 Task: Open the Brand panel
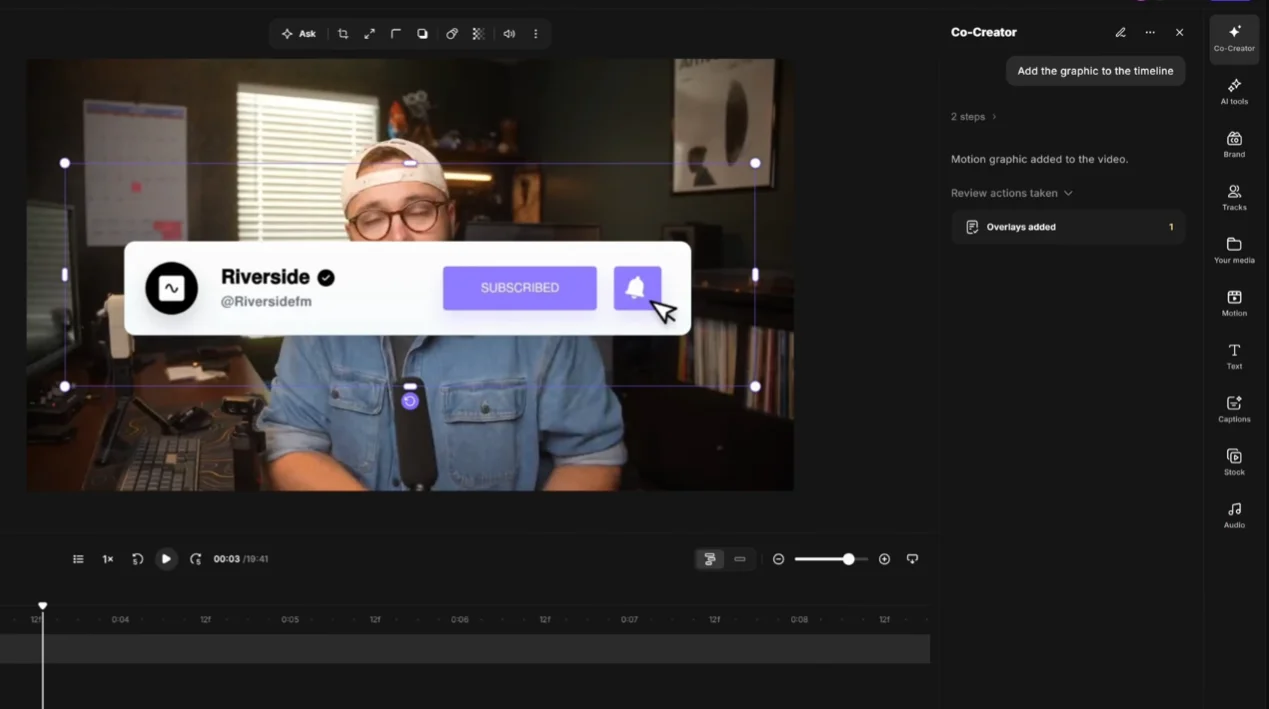pyautogui.click(x=1234, y=145)
